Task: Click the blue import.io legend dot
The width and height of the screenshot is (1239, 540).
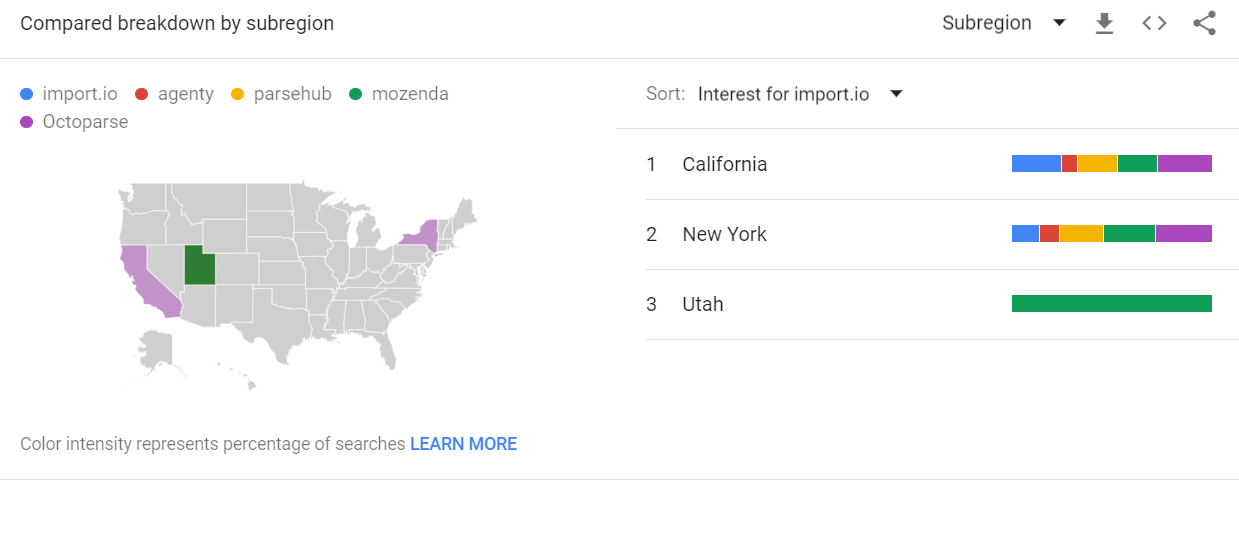Action: coord(27,94)
